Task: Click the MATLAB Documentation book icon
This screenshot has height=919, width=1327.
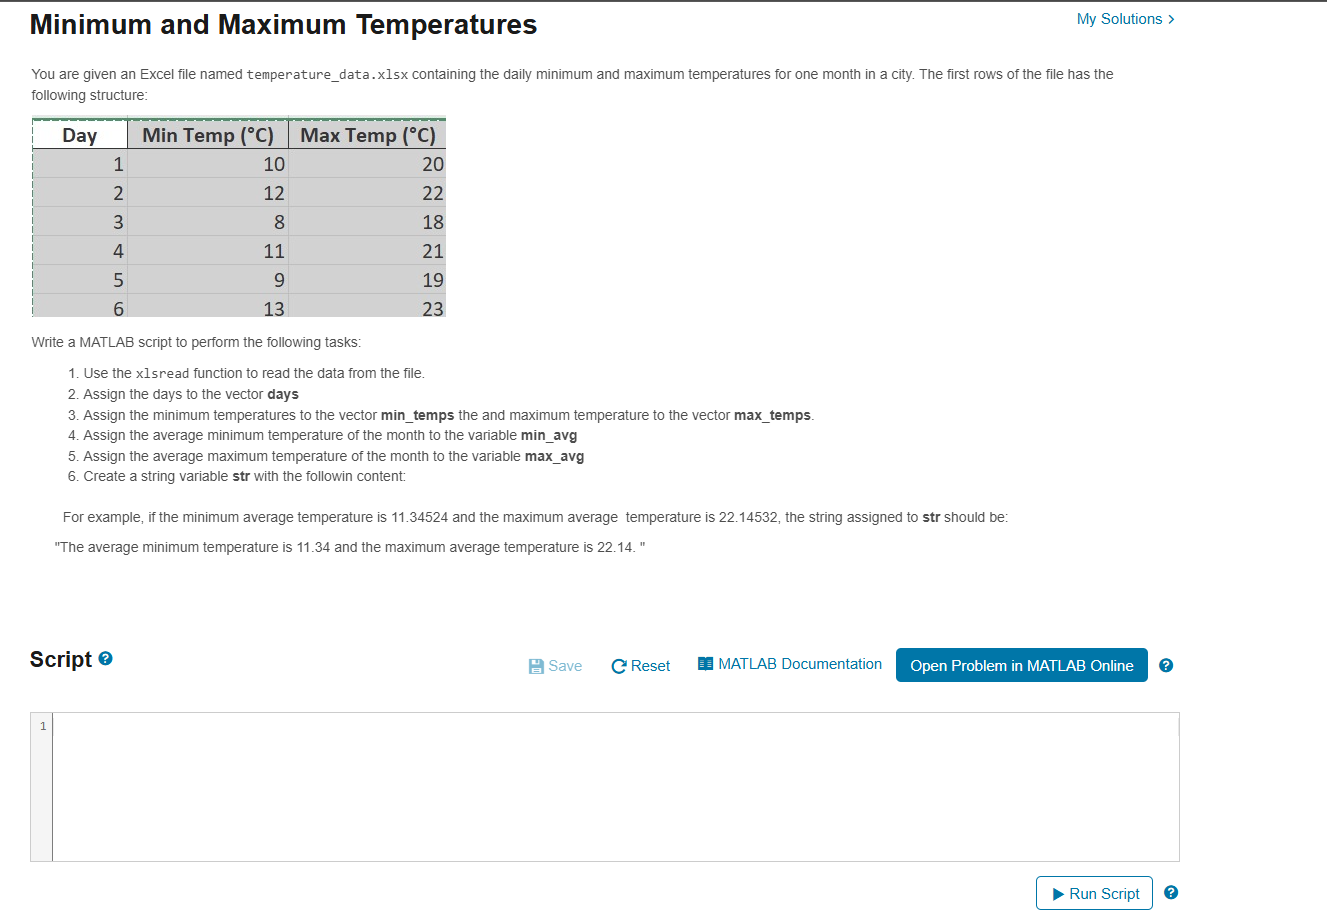Action: point(706,664)
